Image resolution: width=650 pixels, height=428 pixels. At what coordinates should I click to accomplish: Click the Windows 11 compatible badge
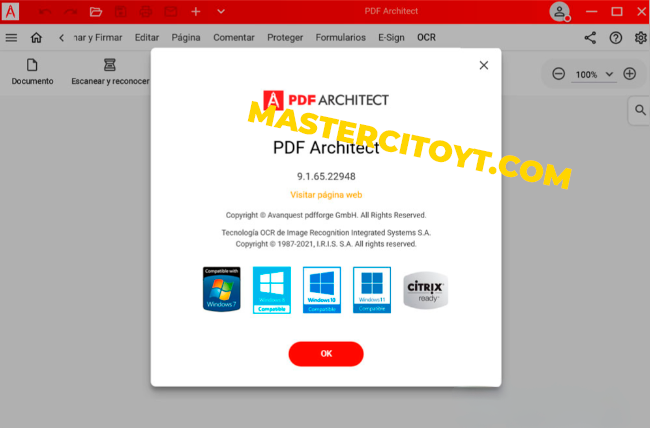372,290
